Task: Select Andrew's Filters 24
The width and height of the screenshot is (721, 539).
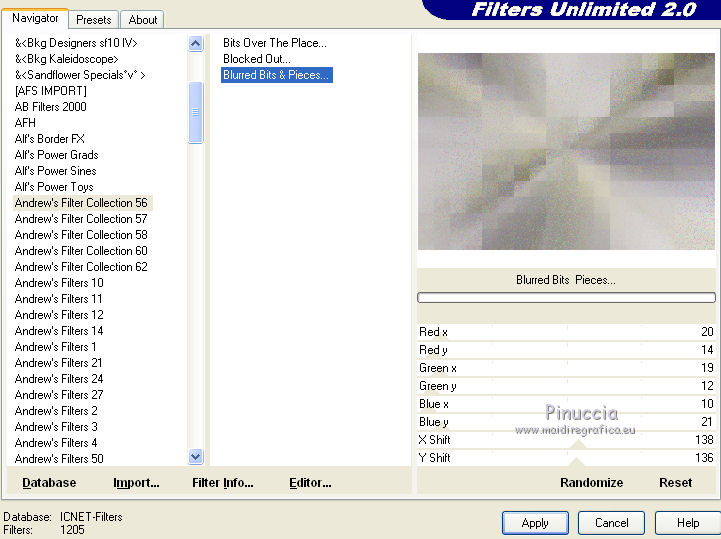Action: tap(59, 378)
